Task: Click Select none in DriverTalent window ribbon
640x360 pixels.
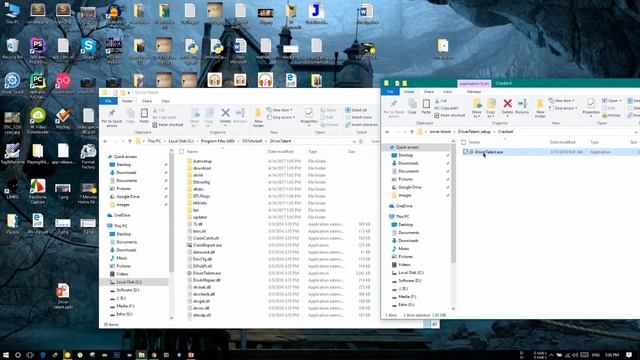Action: pos(358,118)
